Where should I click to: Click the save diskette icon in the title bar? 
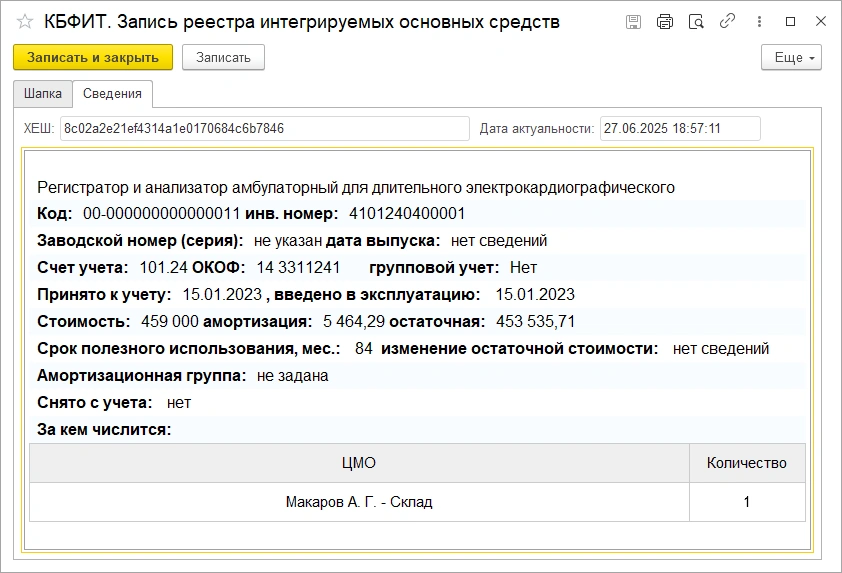634,22
